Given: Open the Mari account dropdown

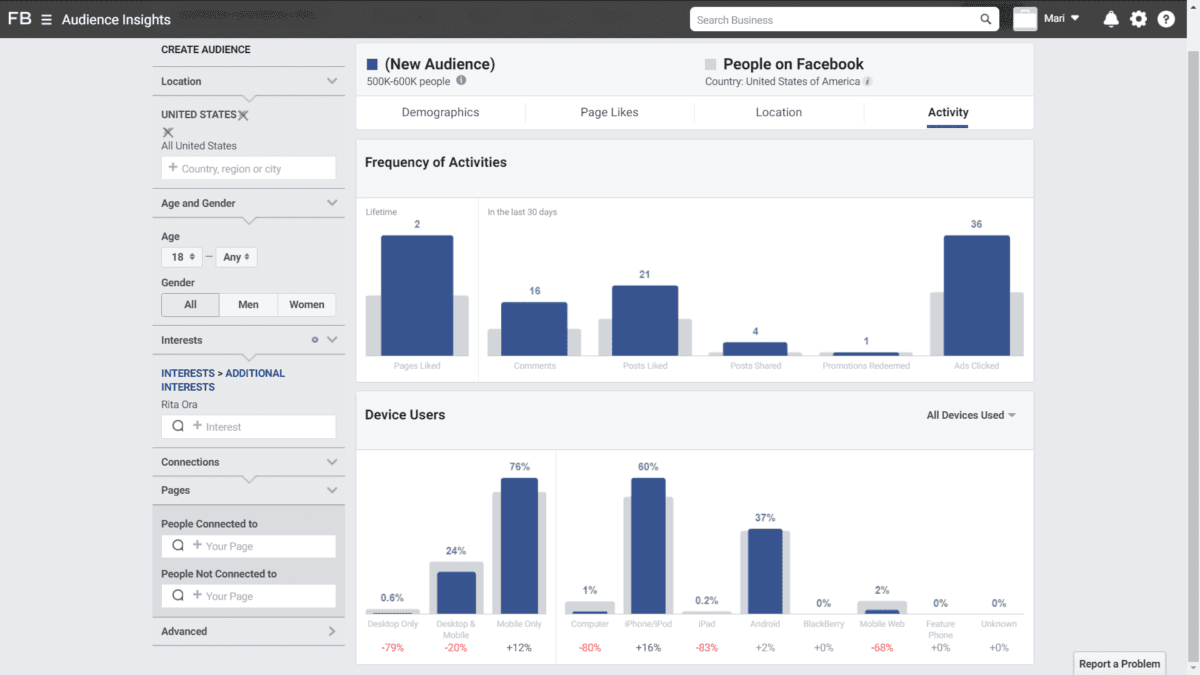Looking at the screenshot, I should pyautogui.click(x=1062, y=19).
